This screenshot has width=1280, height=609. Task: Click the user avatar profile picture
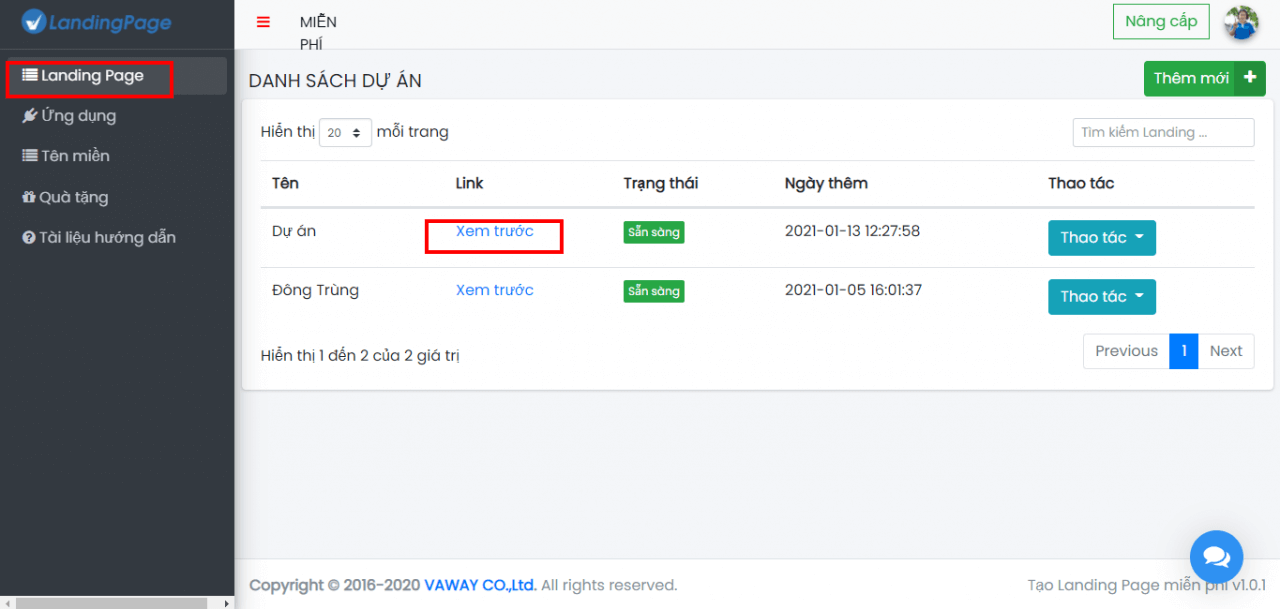(x=1241, y=22)
